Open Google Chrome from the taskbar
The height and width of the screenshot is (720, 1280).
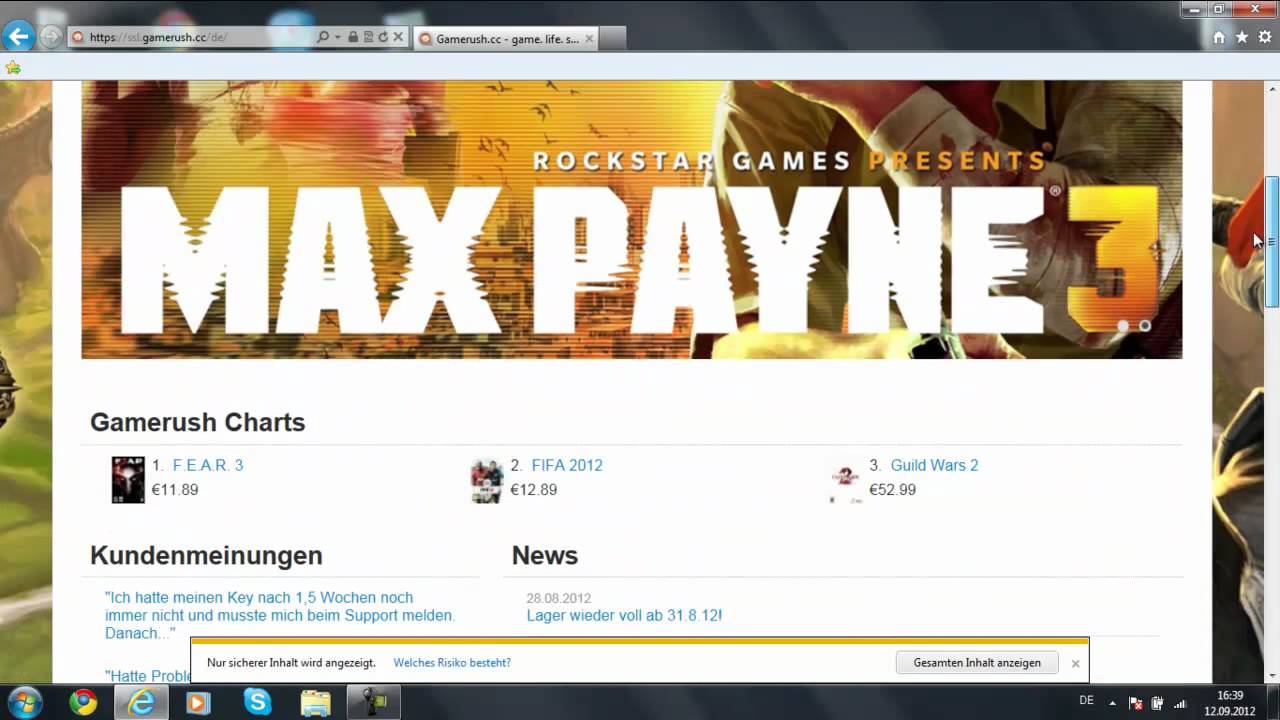point(83,702)
